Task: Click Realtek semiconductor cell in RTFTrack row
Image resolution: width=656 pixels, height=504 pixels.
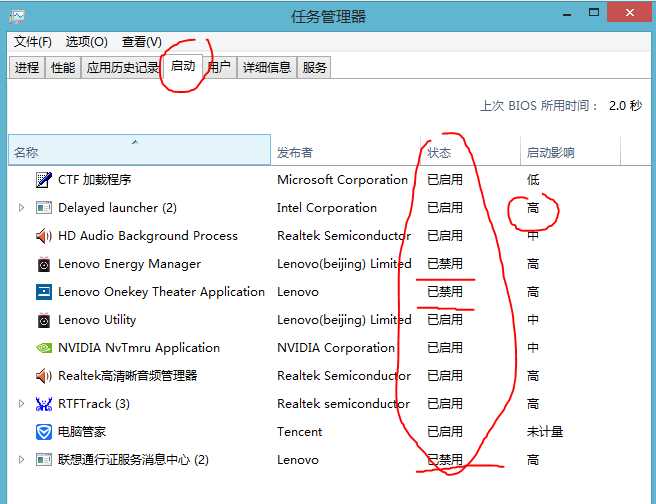Action: click(x=343, y=404)
